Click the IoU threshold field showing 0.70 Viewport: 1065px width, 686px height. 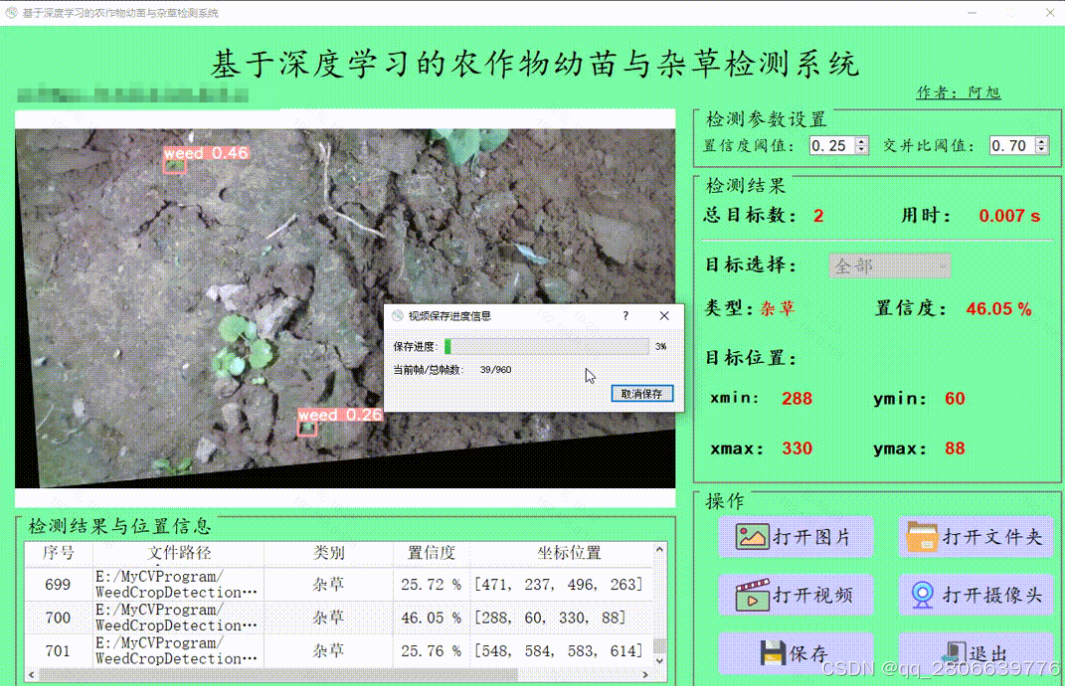click(x=1012, y=145)
